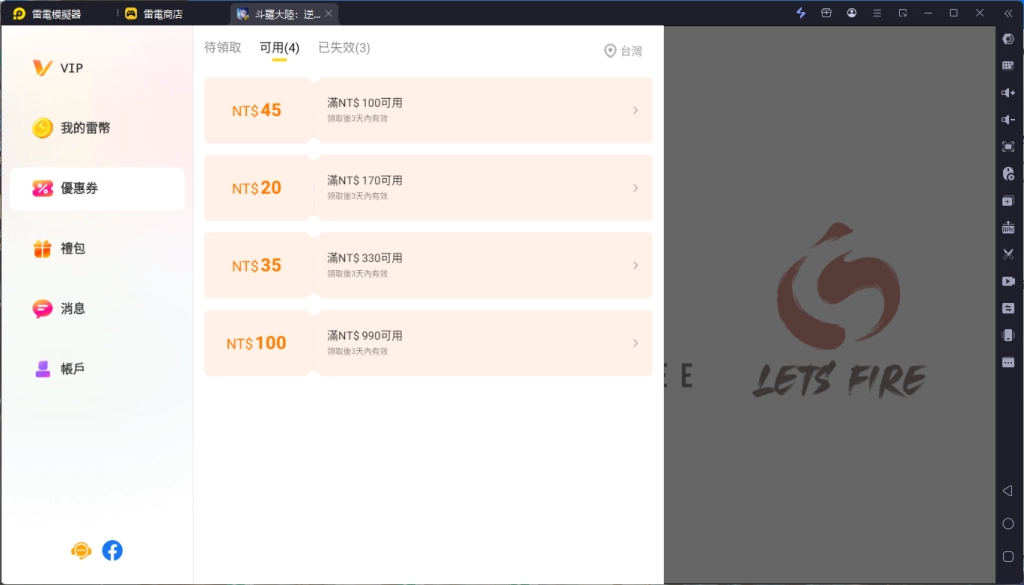
Task: Expand chevron on 滿NT$ 170可用 coupon
Action: click(x=635, y=188)
